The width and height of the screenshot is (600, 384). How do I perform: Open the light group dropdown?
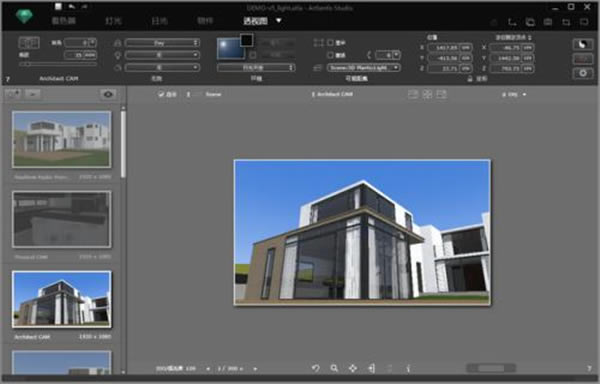(162, 55)
